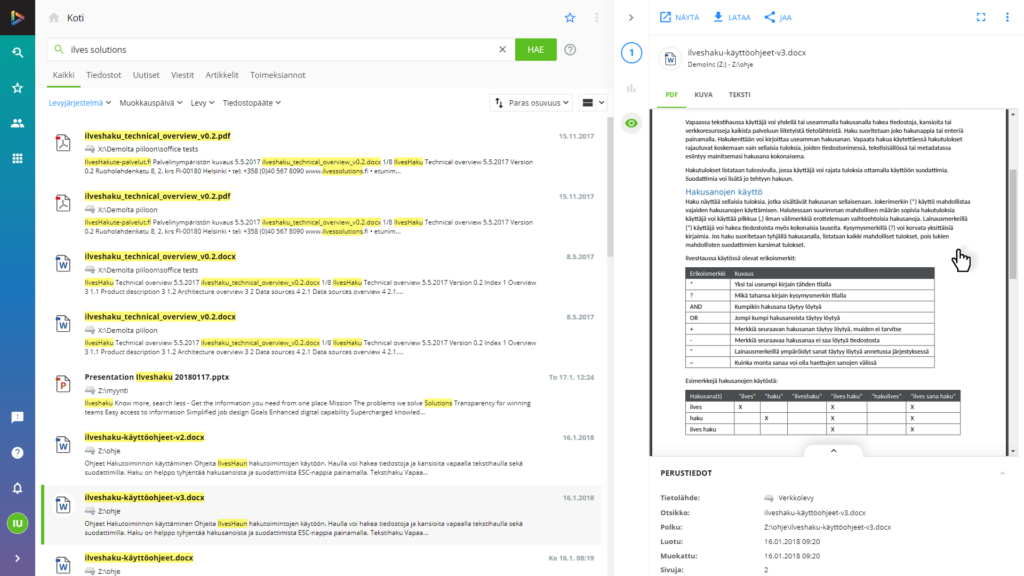This screenshot has height=576, width=1024.
Task: Open Presentation Ilveshaku 20180117.pptx result
Action: coord(157,377)
